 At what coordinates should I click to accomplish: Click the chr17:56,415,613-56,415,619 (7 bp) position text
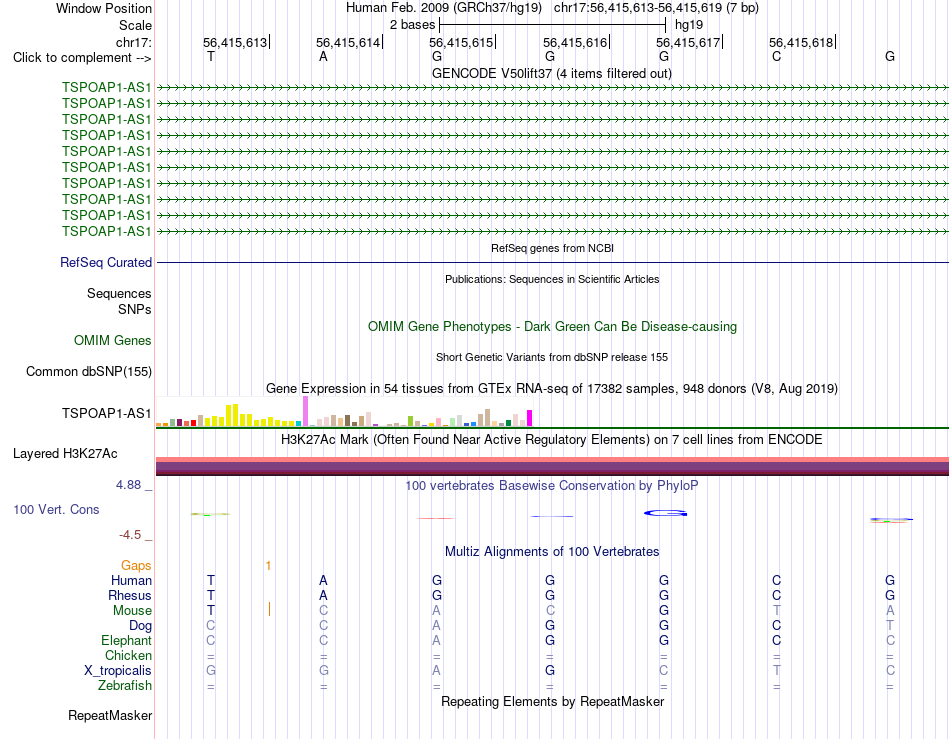[x=656, y=8]
